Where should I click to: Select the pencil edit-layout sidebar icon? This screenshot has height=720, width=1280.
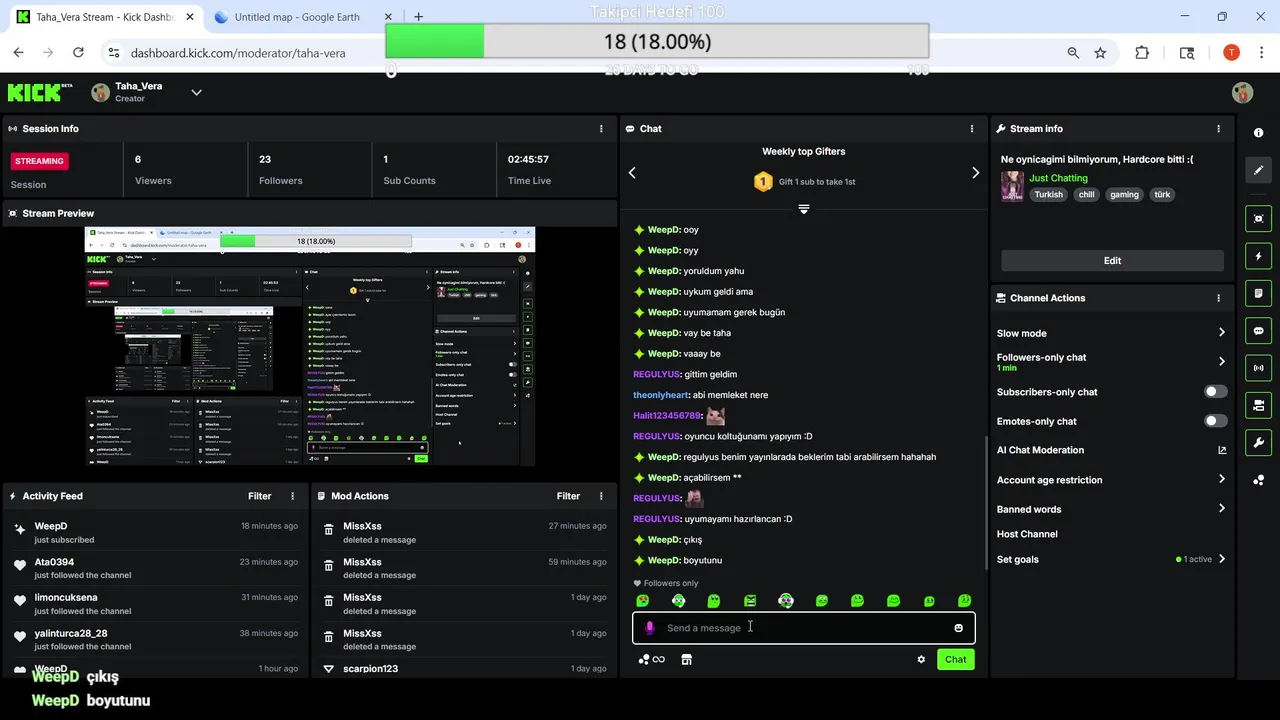(x=1258, y=170)
